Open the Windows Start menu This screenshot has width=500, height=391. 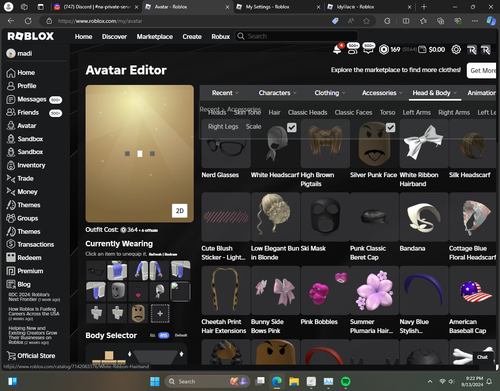[155, 381]
